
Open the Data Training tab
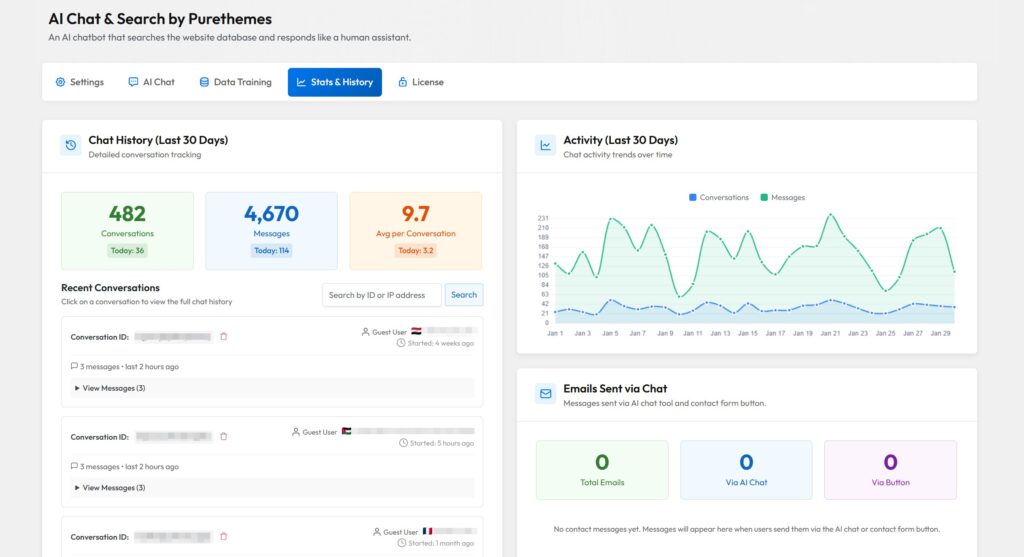235,82
